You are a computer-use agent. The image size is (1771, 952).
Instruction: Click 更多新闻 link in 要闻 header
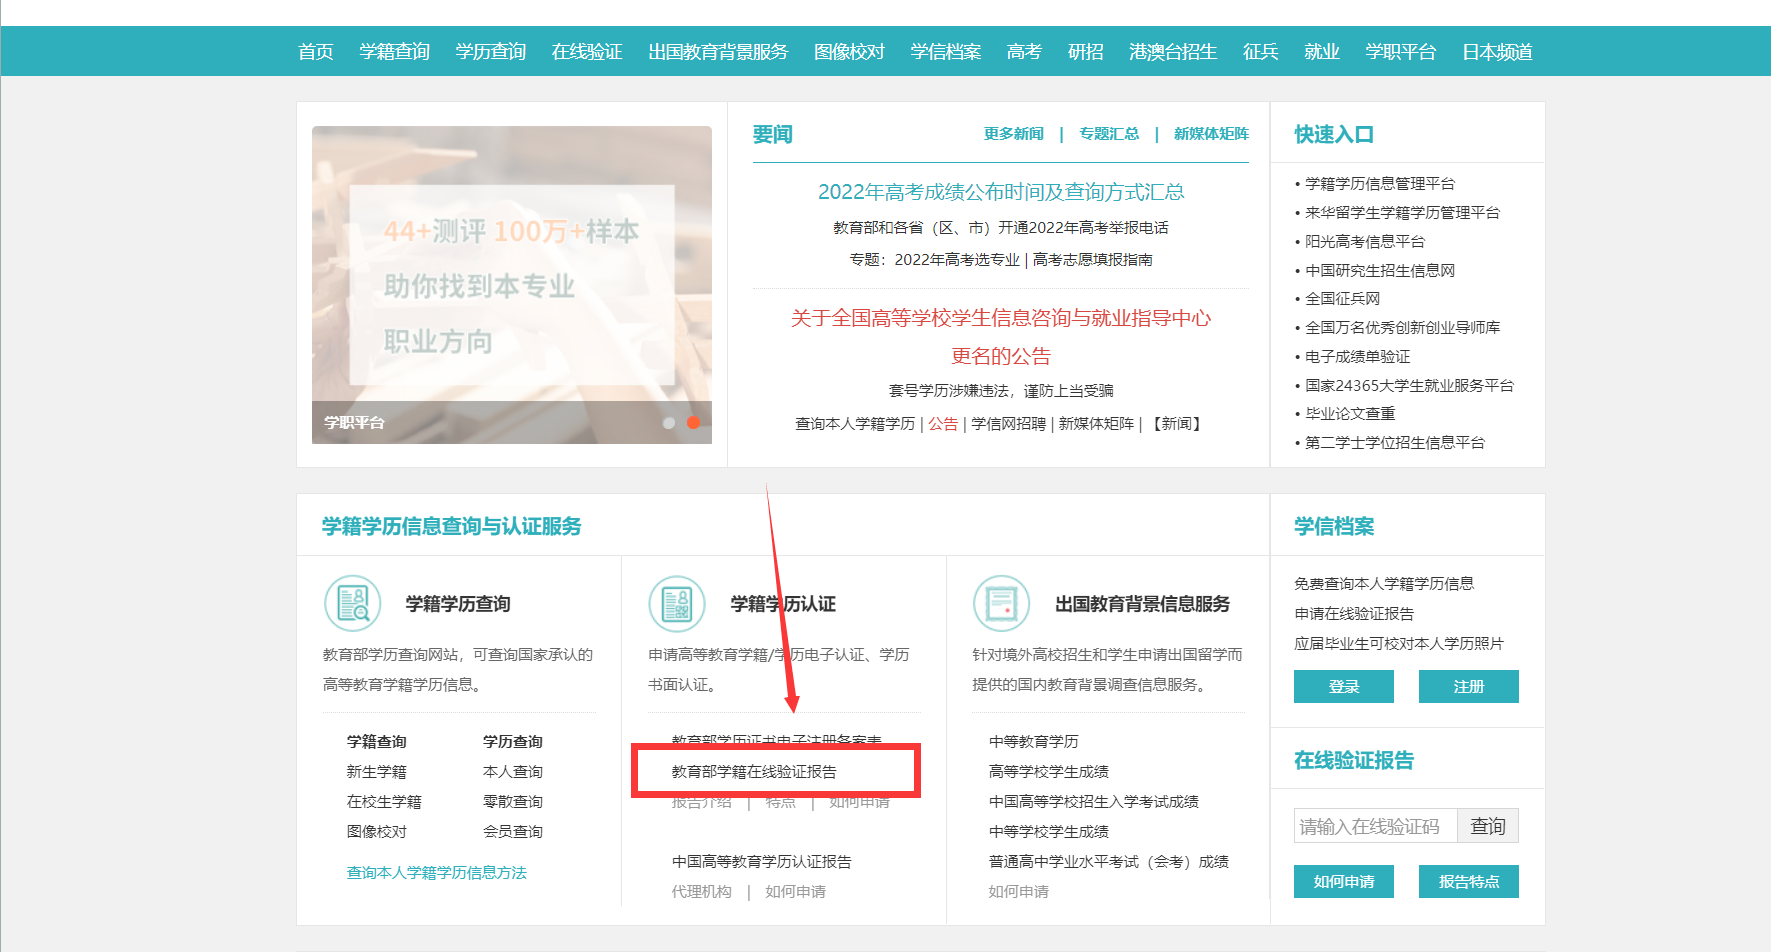[x=1013, y=134]
